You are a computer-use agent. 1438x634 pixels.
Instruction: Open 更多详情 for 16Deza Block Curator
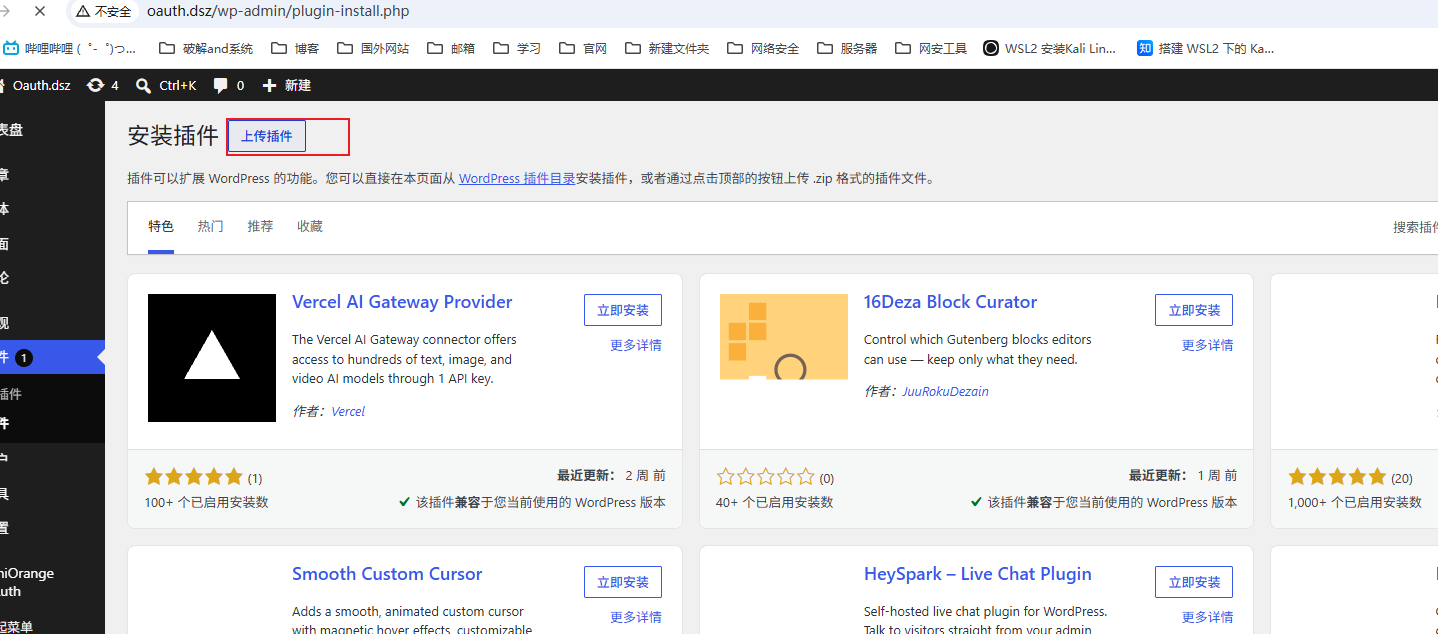tap(1207, 345)
